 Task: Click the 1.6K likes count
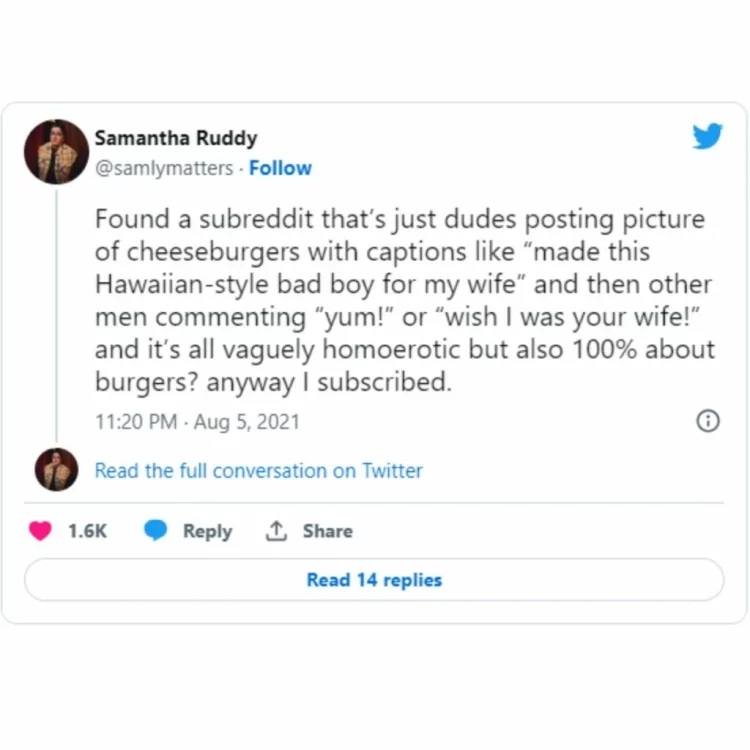coord(87,532)
